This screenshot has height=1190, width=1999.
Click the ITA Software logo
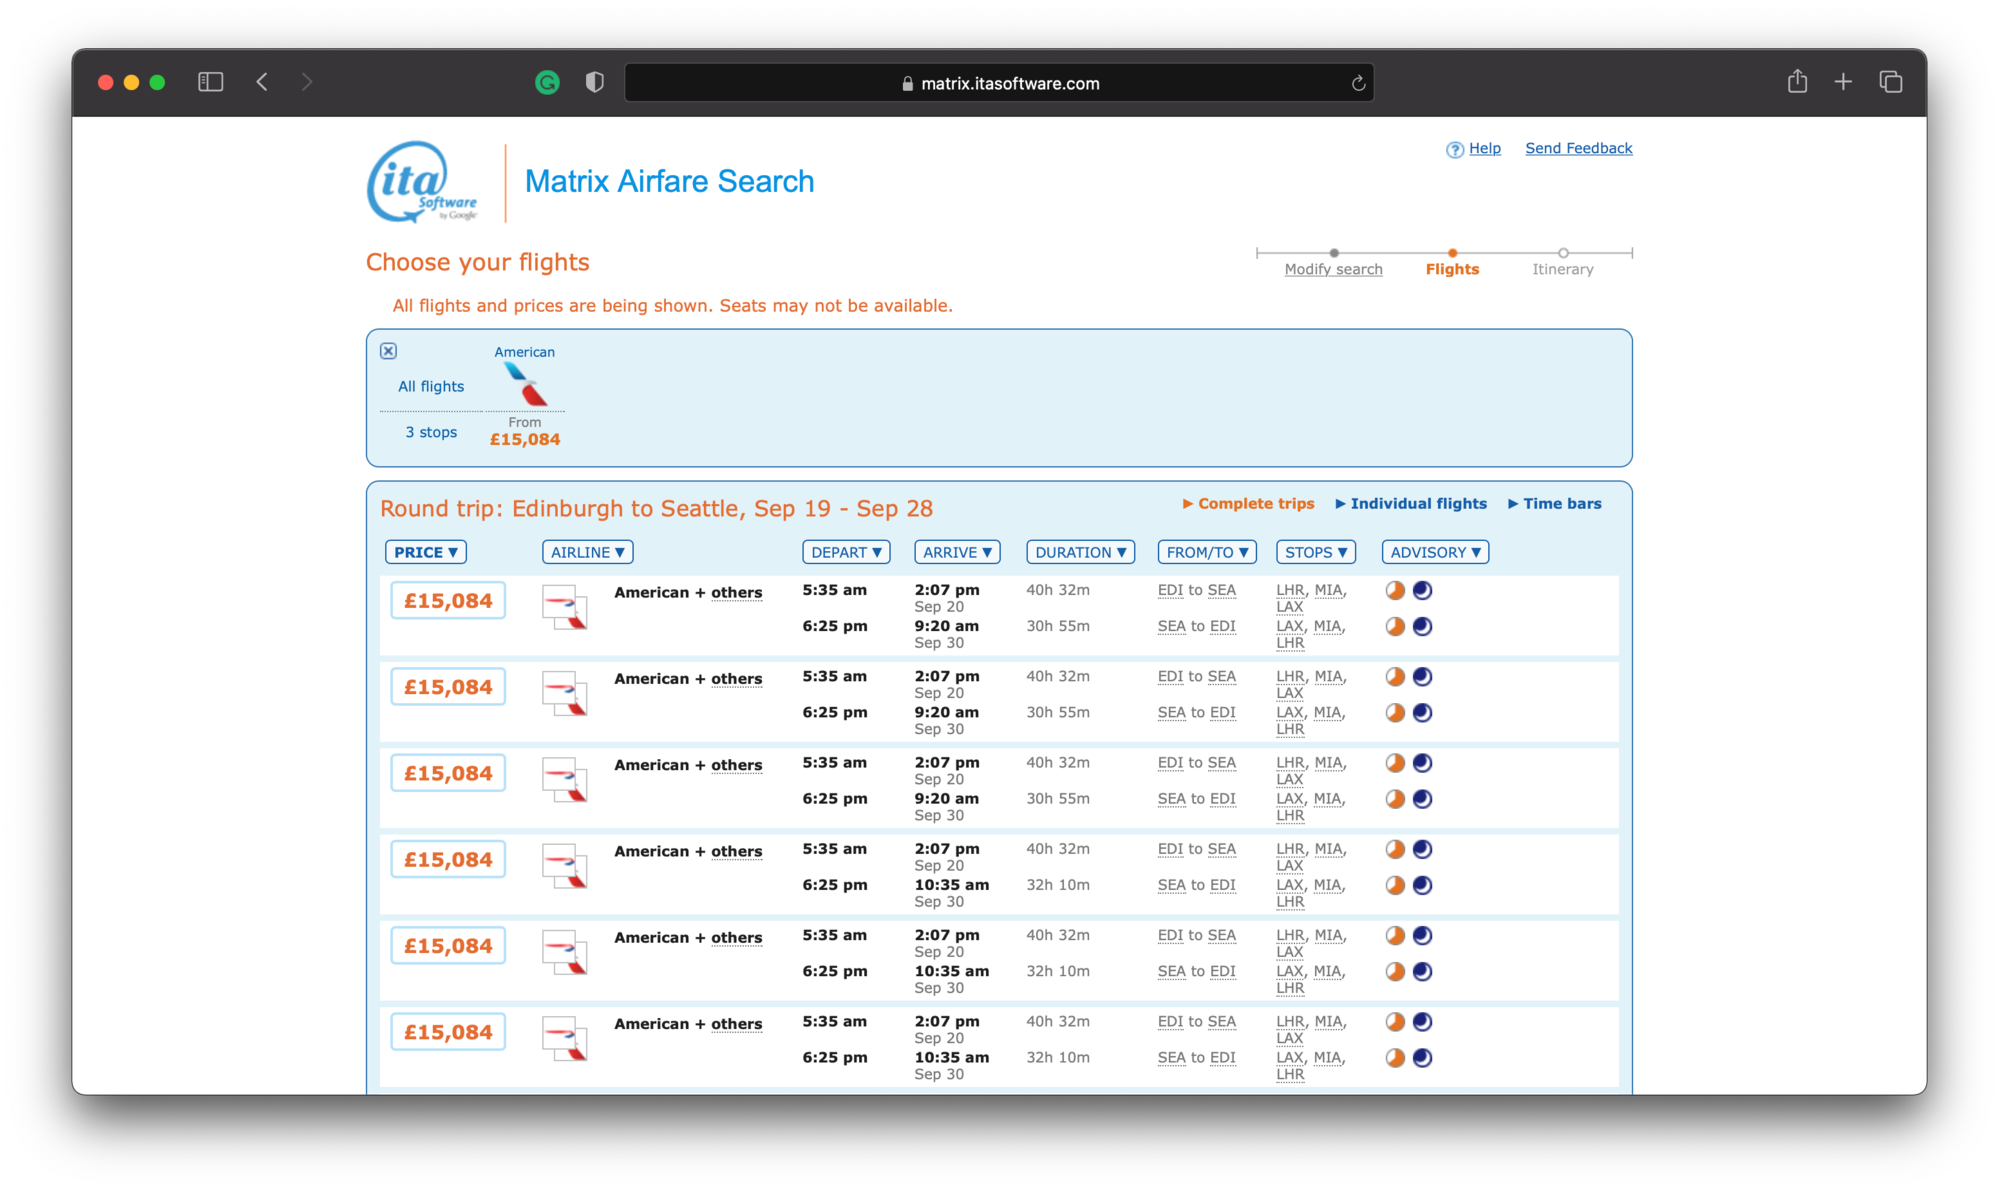[x=423, y=182]
